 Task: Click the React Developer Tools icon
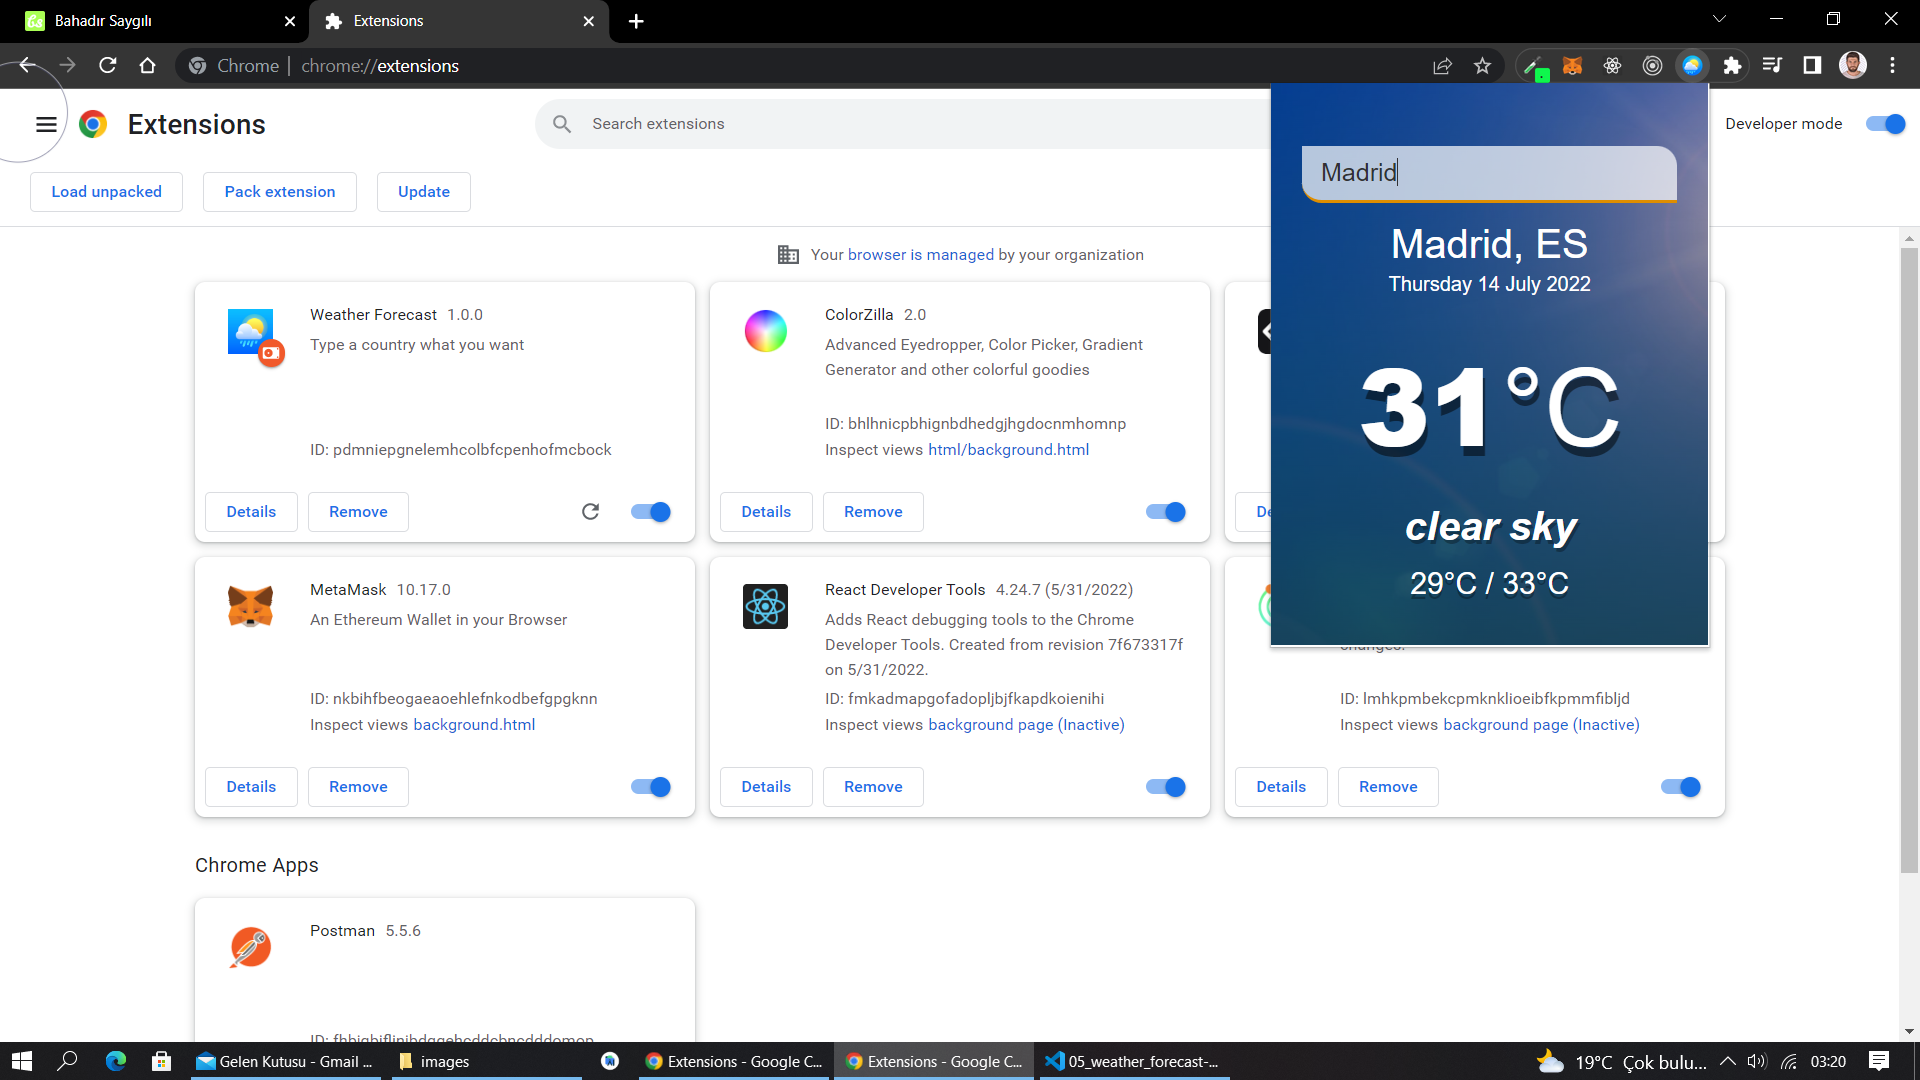point(764,603)
